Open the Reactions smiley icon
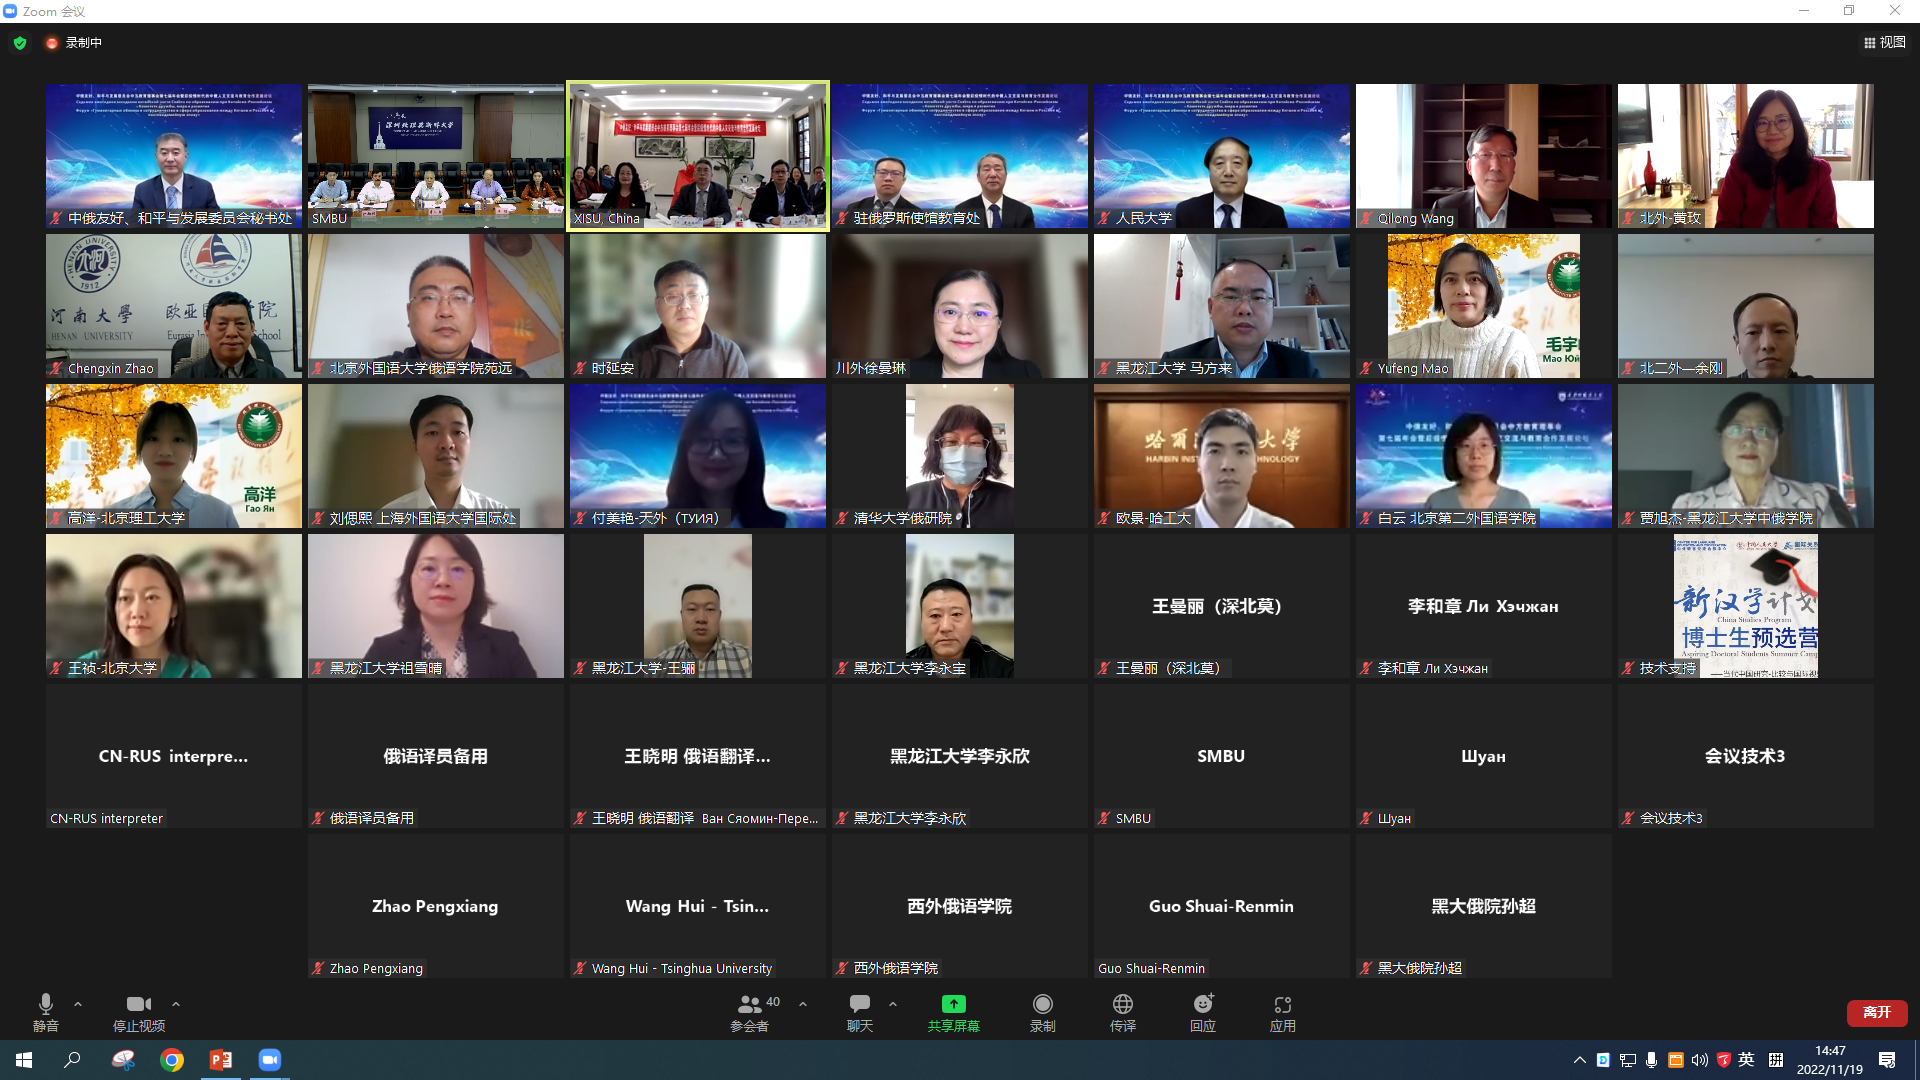1920x1080 pixels. coord(1202,1004)
